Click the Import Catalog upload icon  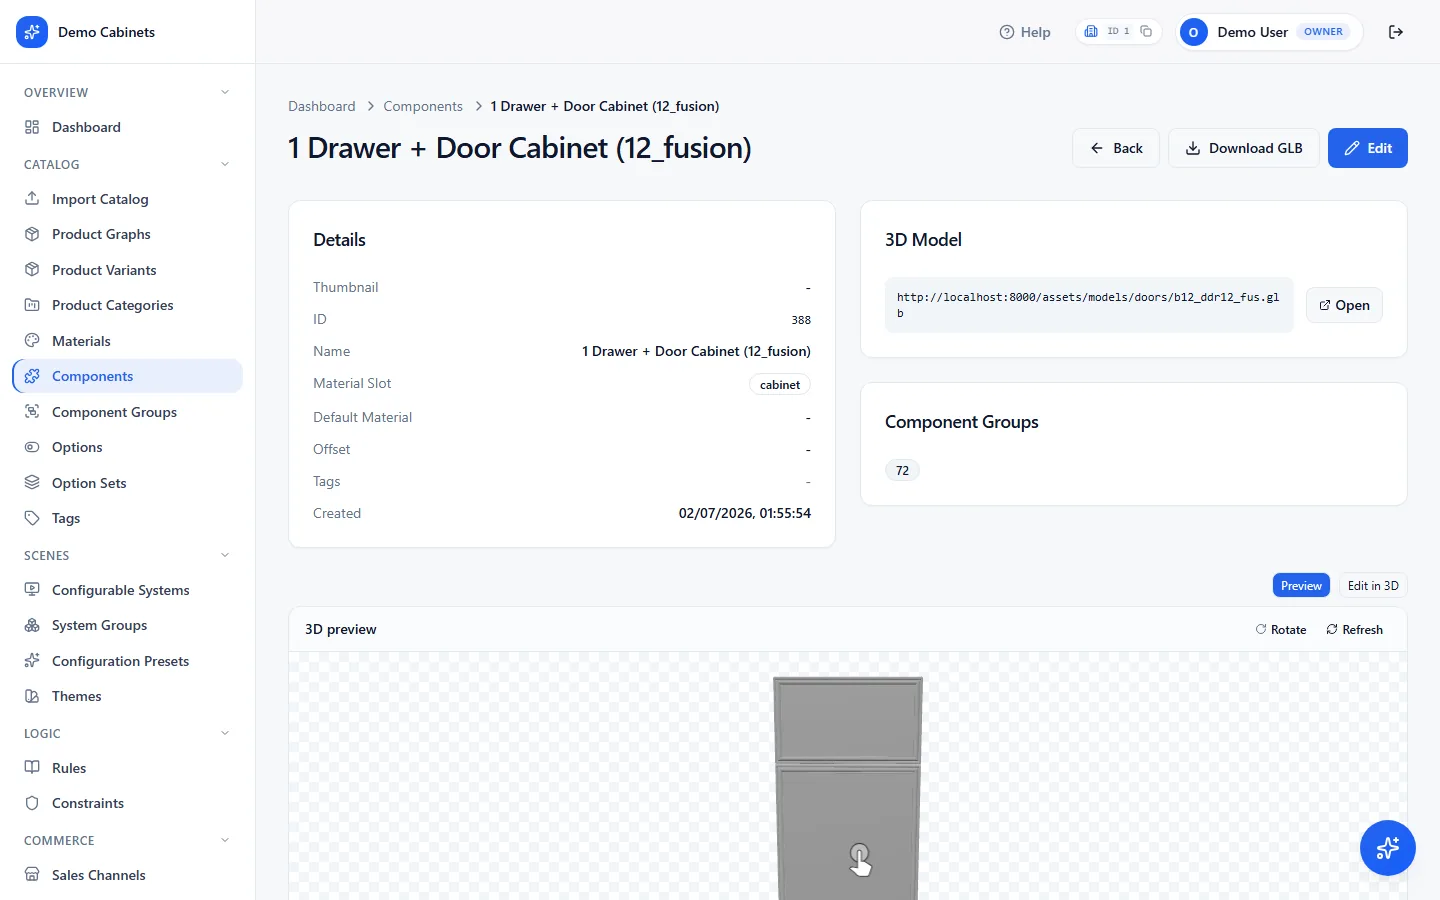click(32, 199)
